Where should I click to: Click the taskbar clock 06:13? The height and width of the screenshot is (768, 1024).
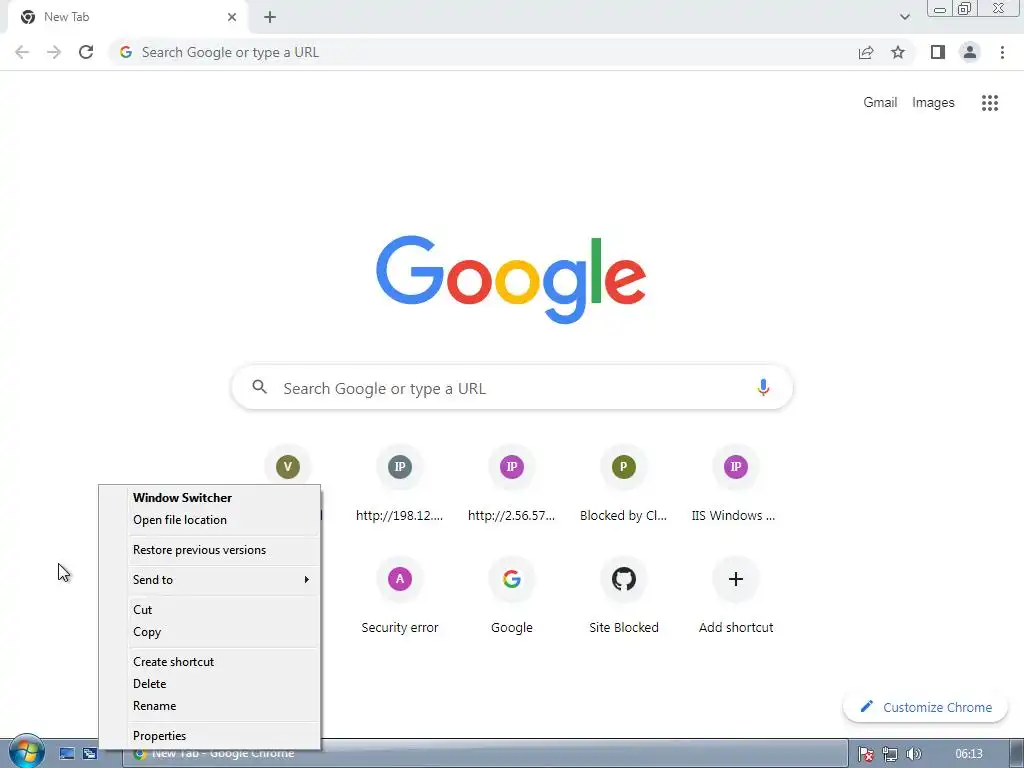point(968,754)
